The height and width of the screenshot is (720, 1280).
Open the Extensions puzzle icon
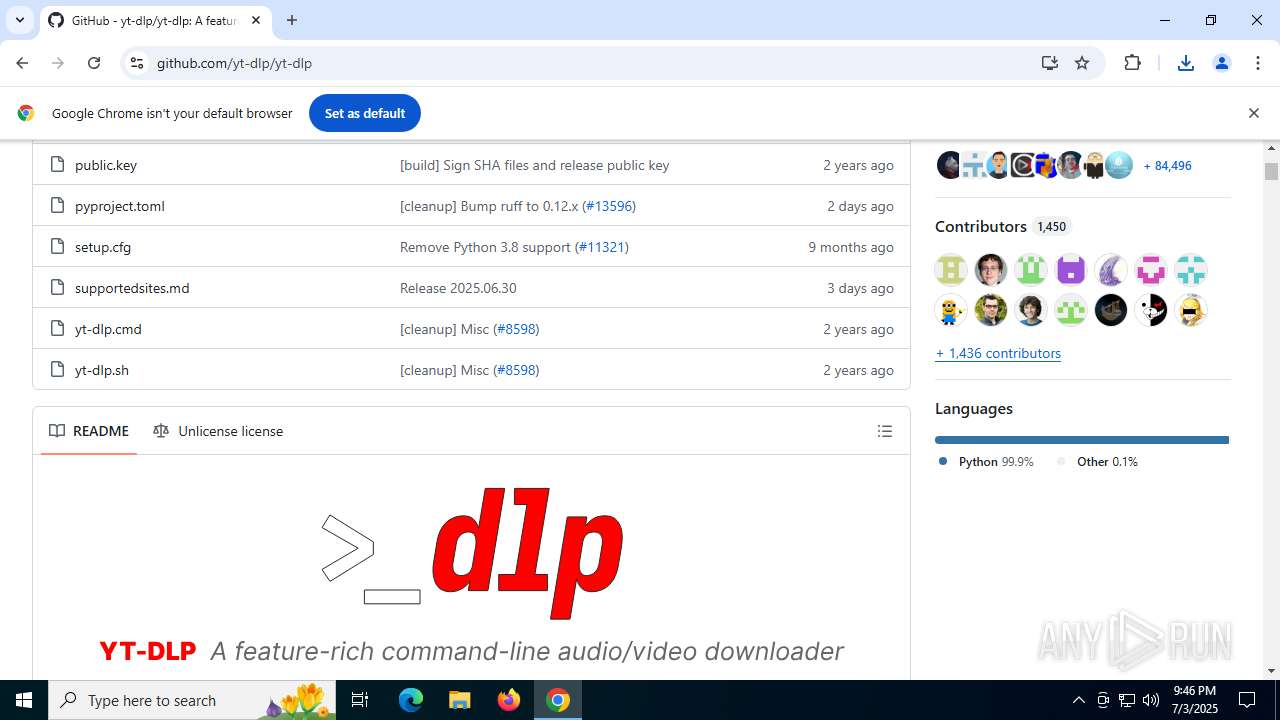pos(1132,63)
